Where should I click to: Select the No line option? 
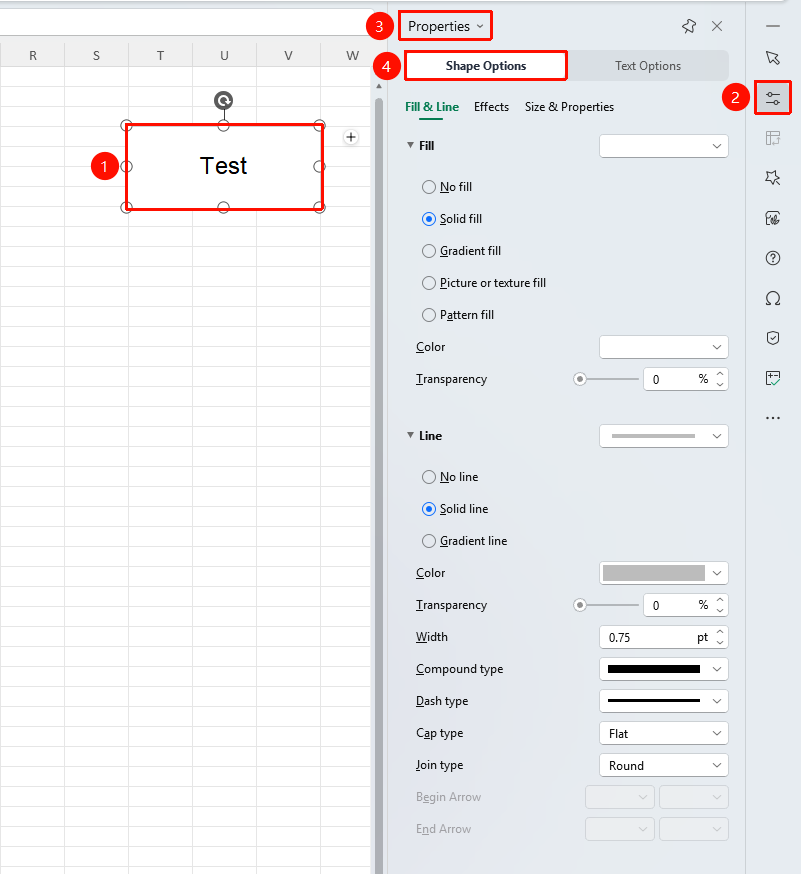pyautogui.click(x=450, y=477)
